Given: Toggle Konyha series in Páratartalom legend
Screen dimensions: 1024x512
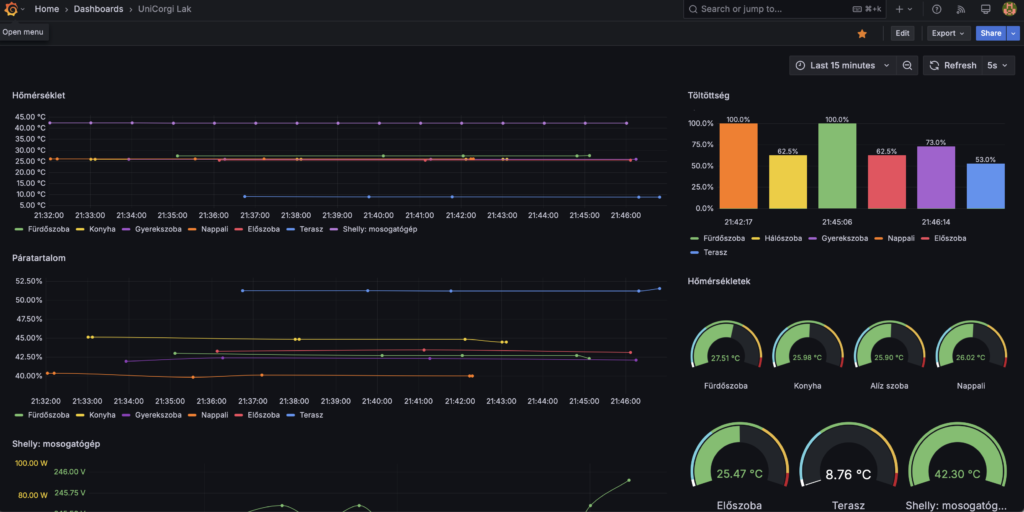Looking at the screenshot, I should pyautogui.click(x=102, y=414).
